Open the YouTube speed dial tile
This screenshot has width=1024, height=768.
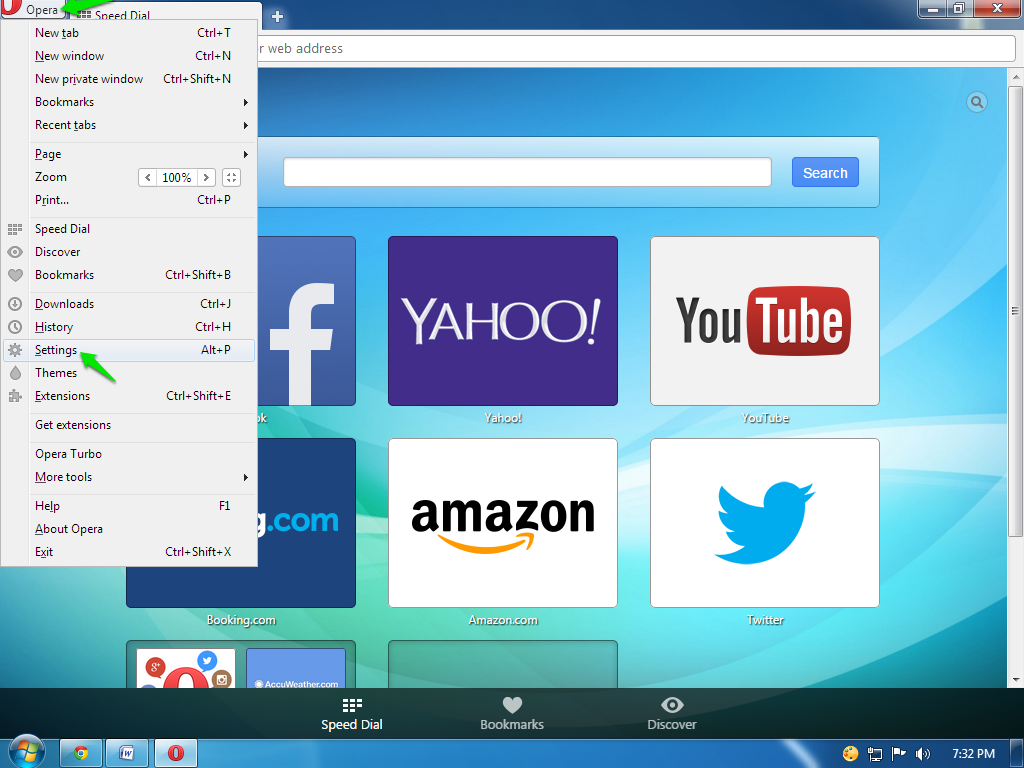pyautogui.click(x=765, y=321)
